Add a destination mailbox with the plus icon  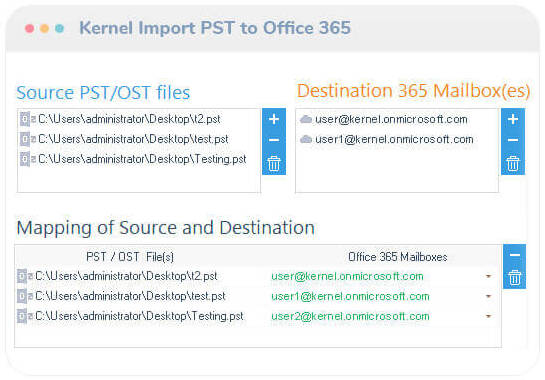[513, 119]
